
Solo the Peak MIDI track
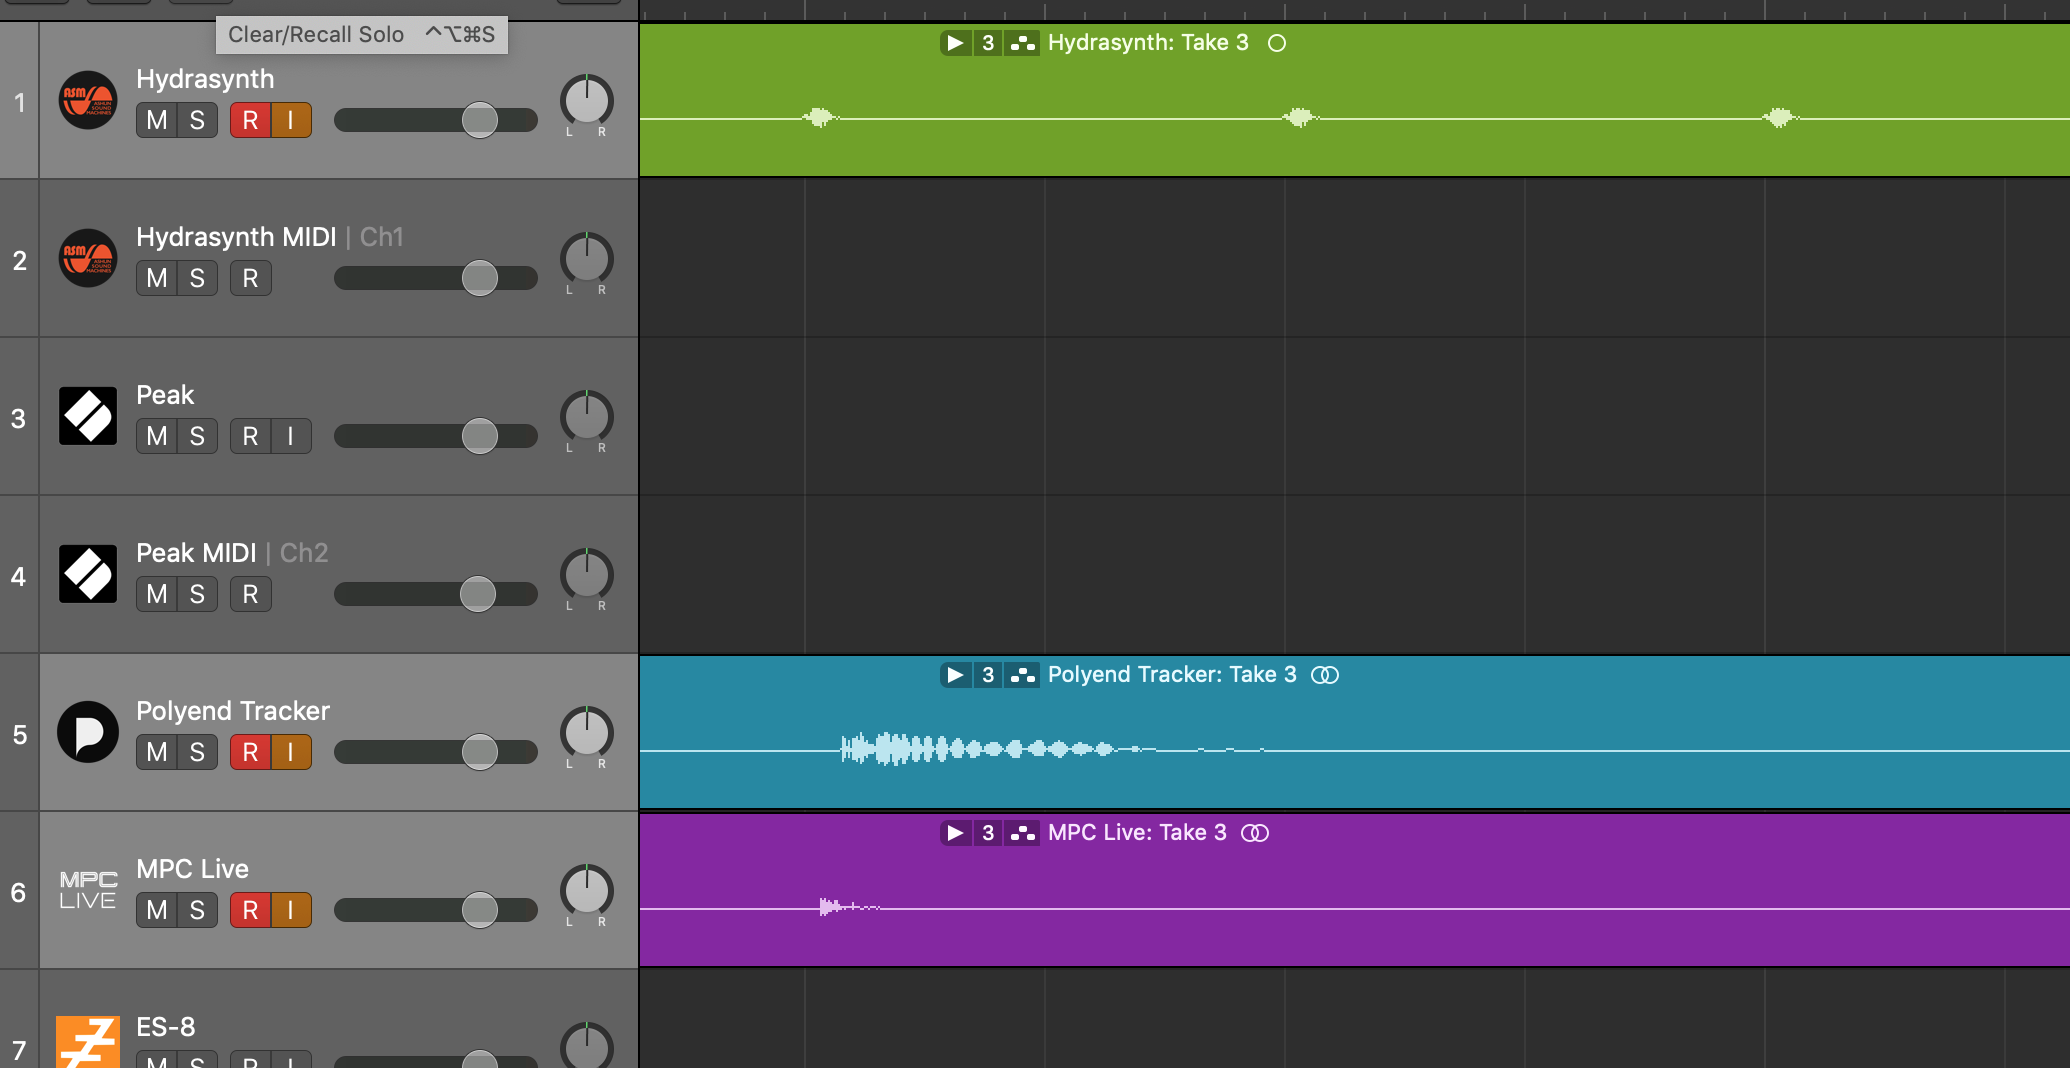coord(197,594)
